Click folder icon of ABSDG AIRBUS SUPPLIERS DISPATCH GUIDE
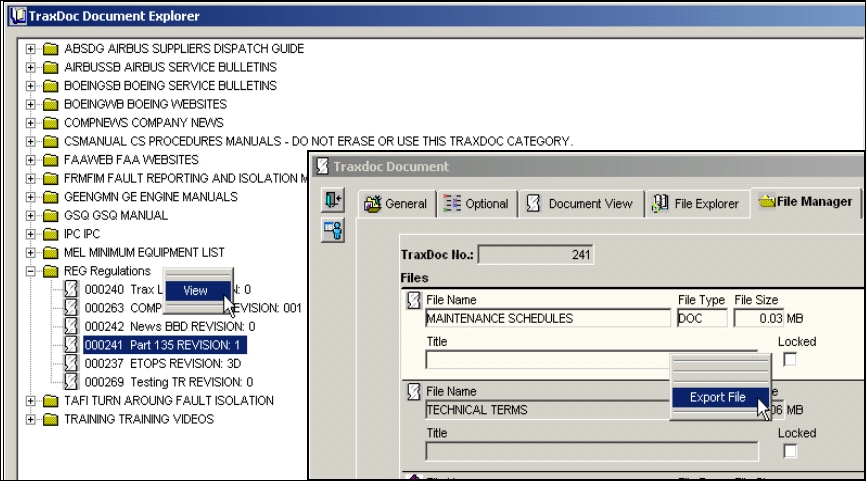The image size is (866, 481). click(50, 49)
